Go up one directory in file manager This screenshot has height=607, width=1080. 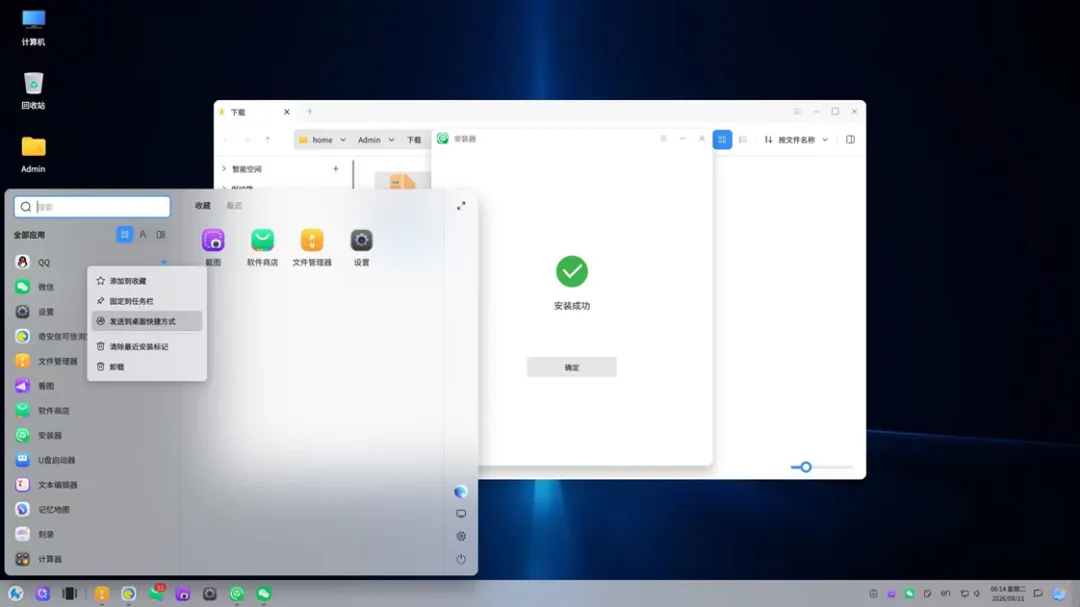[x=268, y=140]
